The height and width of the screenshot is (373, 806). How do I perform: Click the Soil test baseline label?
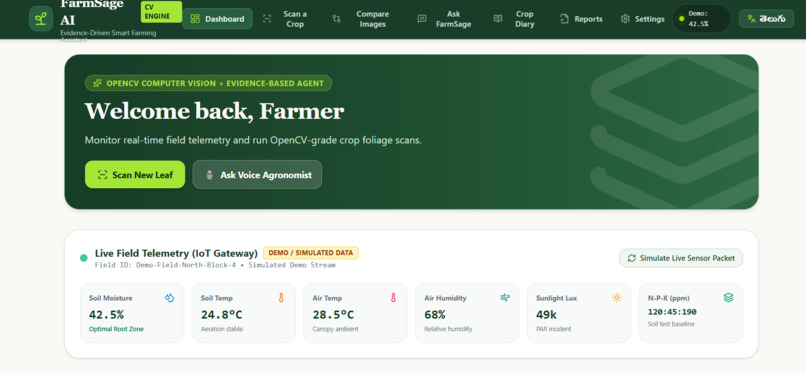(x=671, y=324)
